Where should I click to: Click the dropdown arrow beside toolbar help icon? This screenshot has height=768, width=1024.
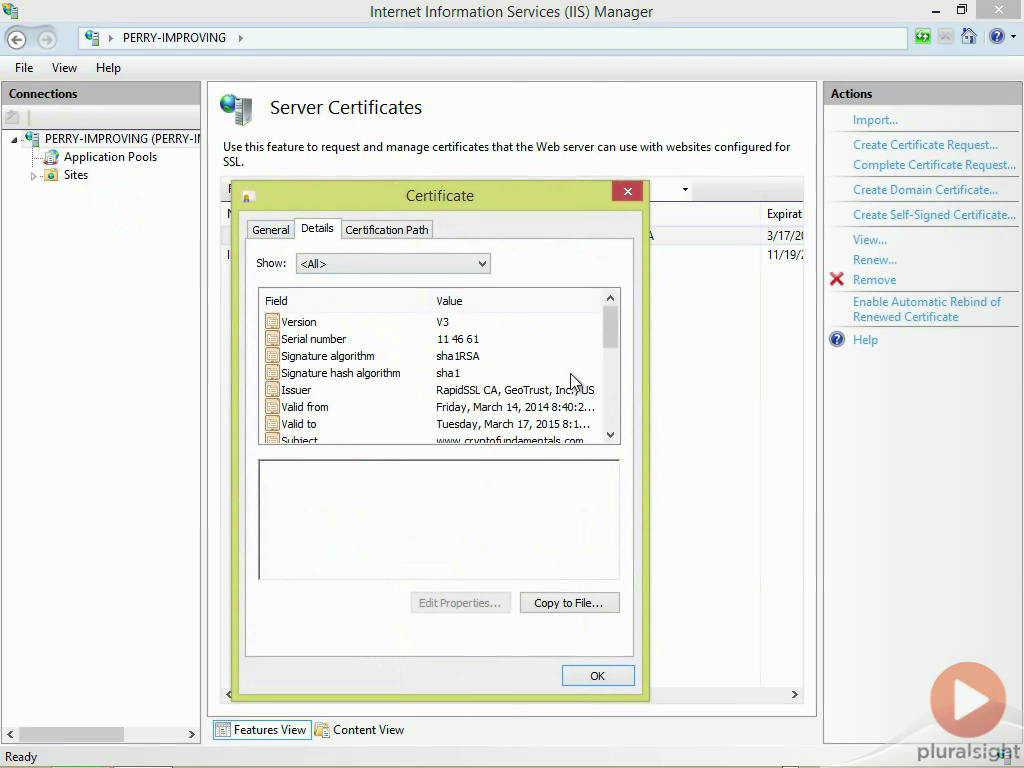(1013, 37)
